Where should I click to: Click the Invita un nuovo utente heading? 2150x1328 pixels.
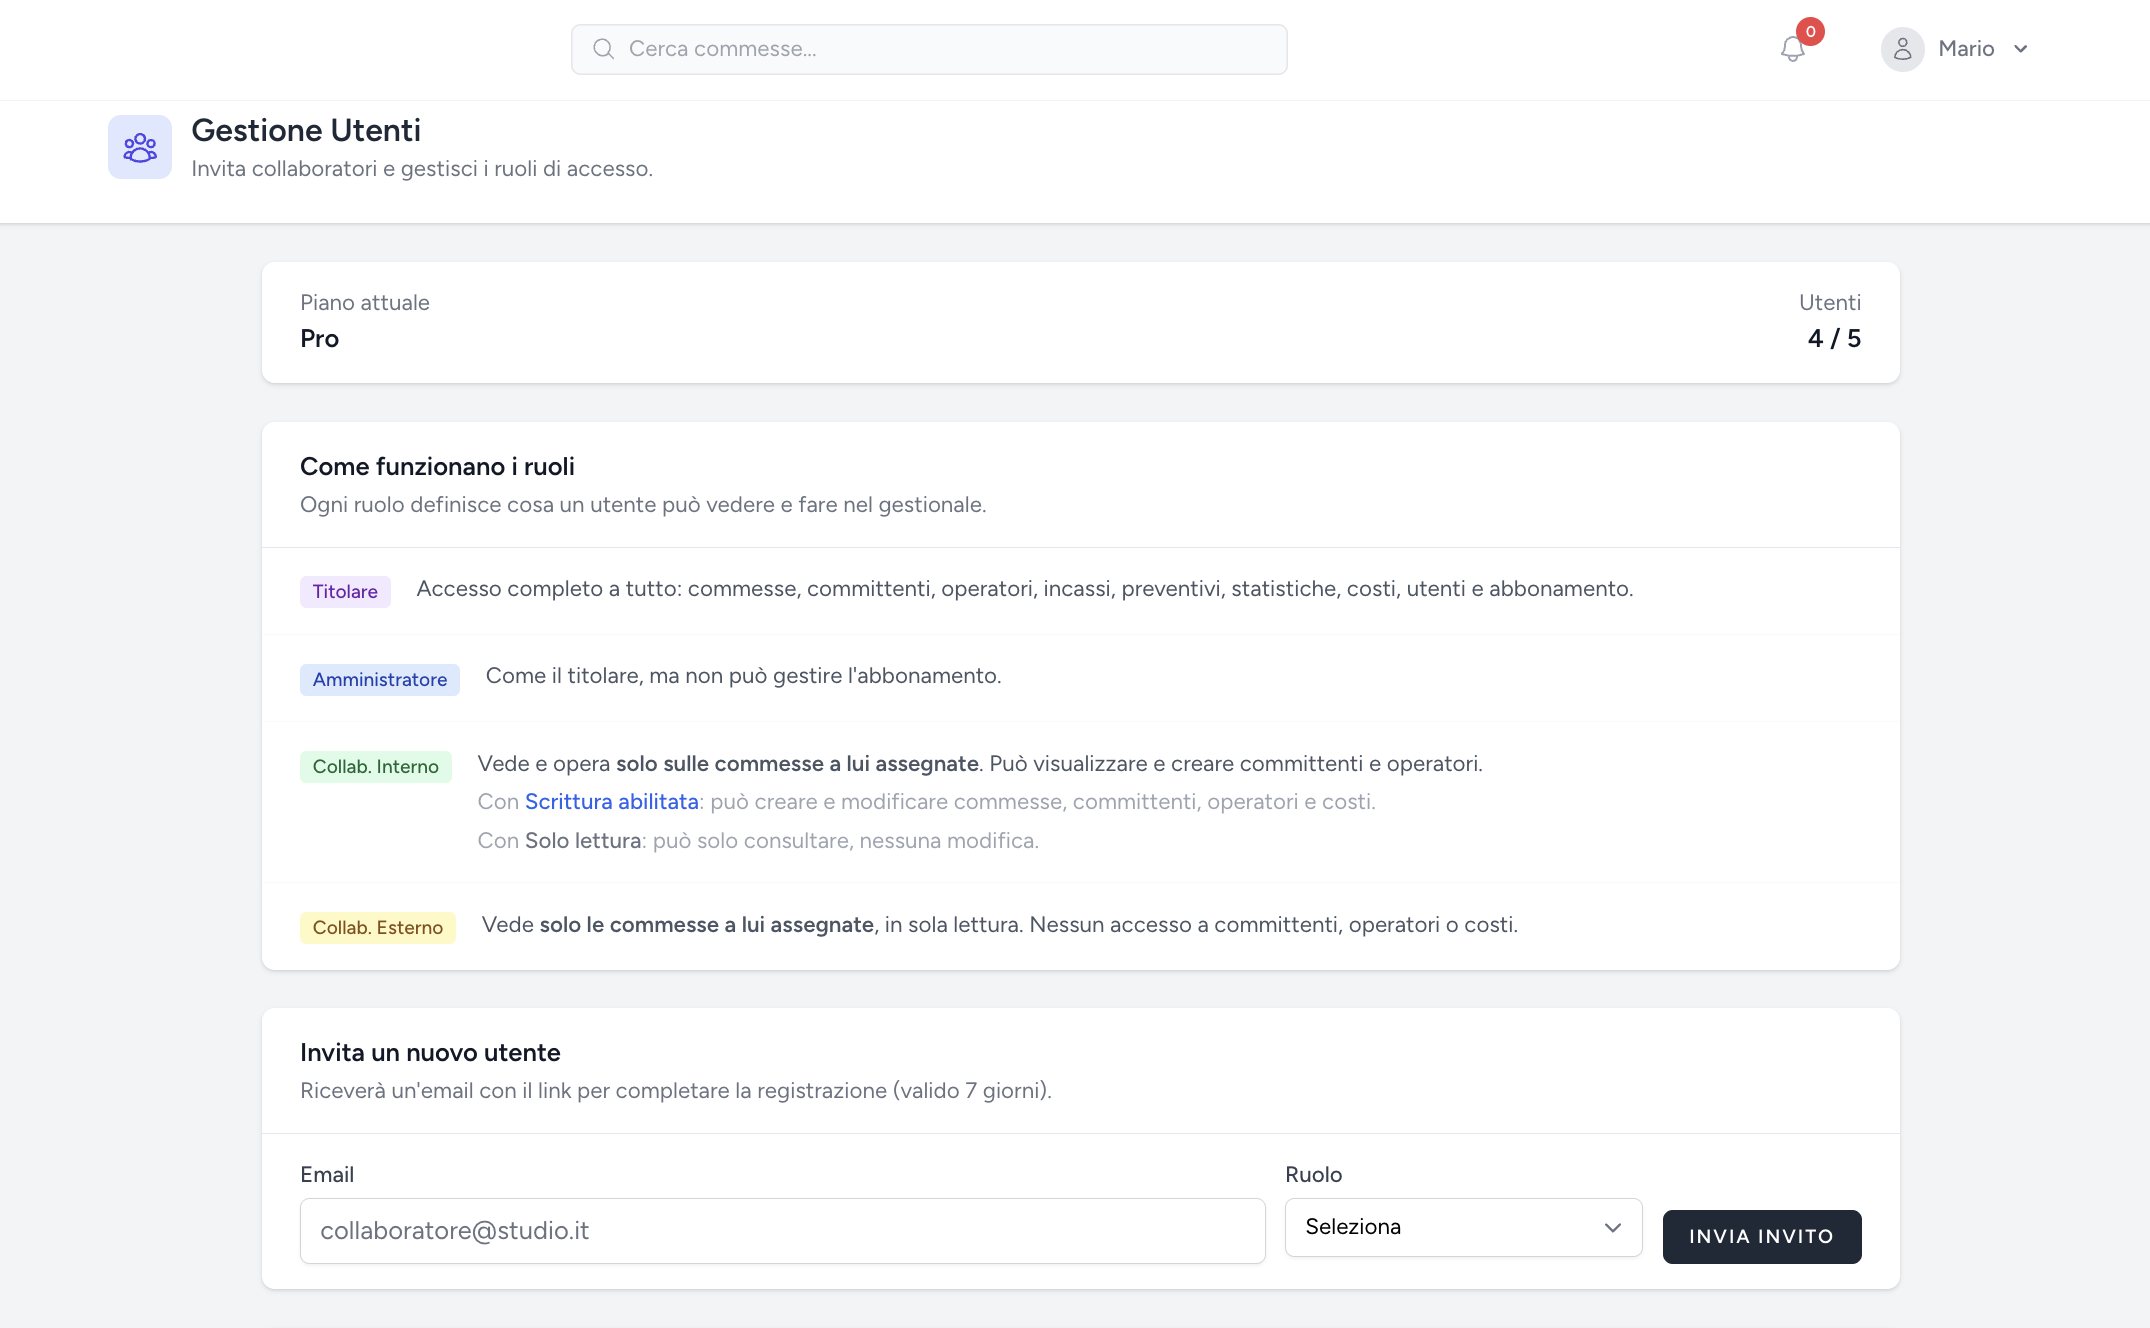(x=430, y=1053)
